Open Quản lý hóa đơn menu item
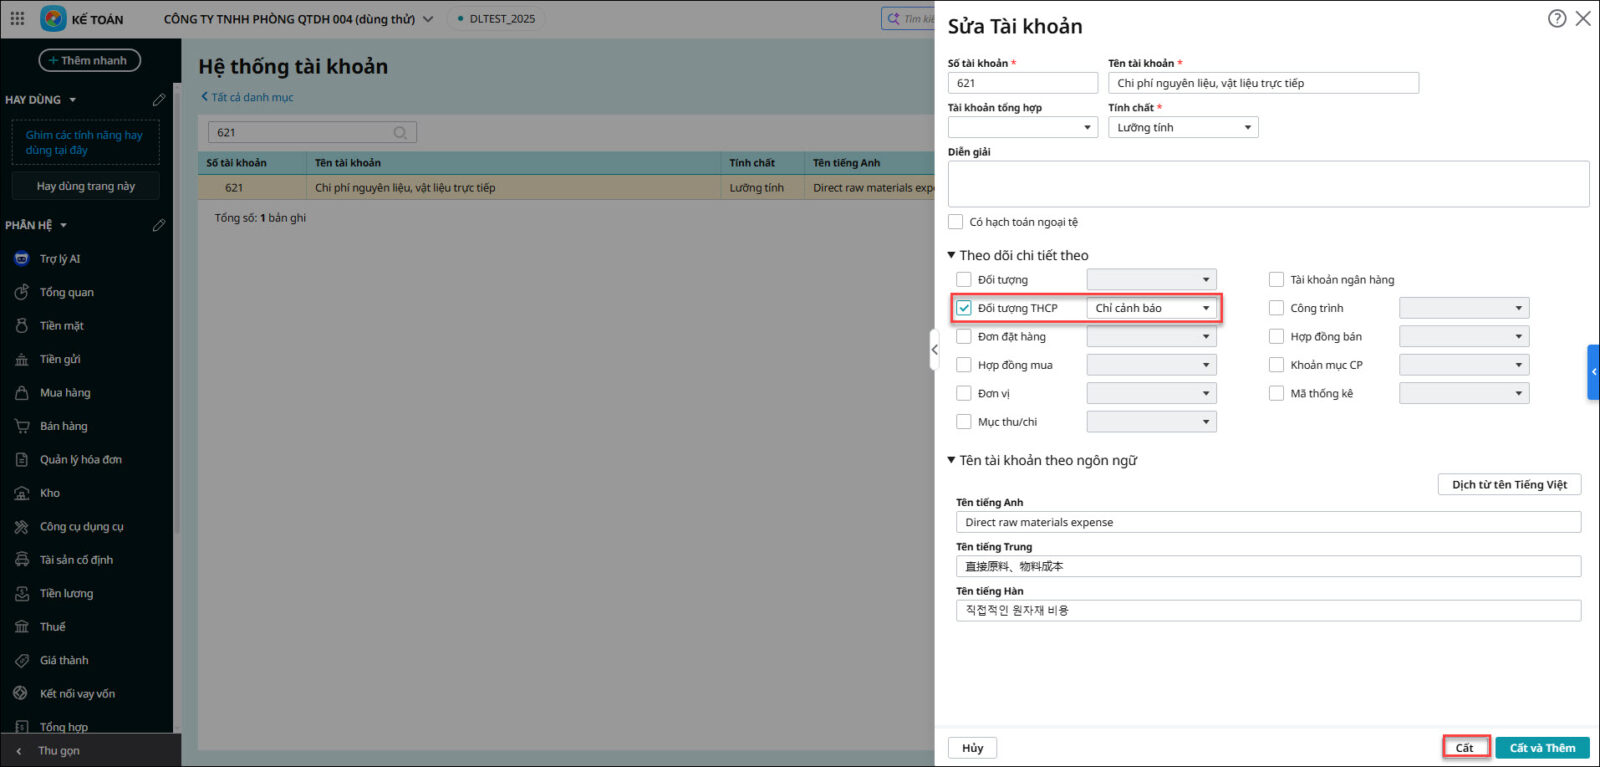The image size is (1600, 767). 80,460
